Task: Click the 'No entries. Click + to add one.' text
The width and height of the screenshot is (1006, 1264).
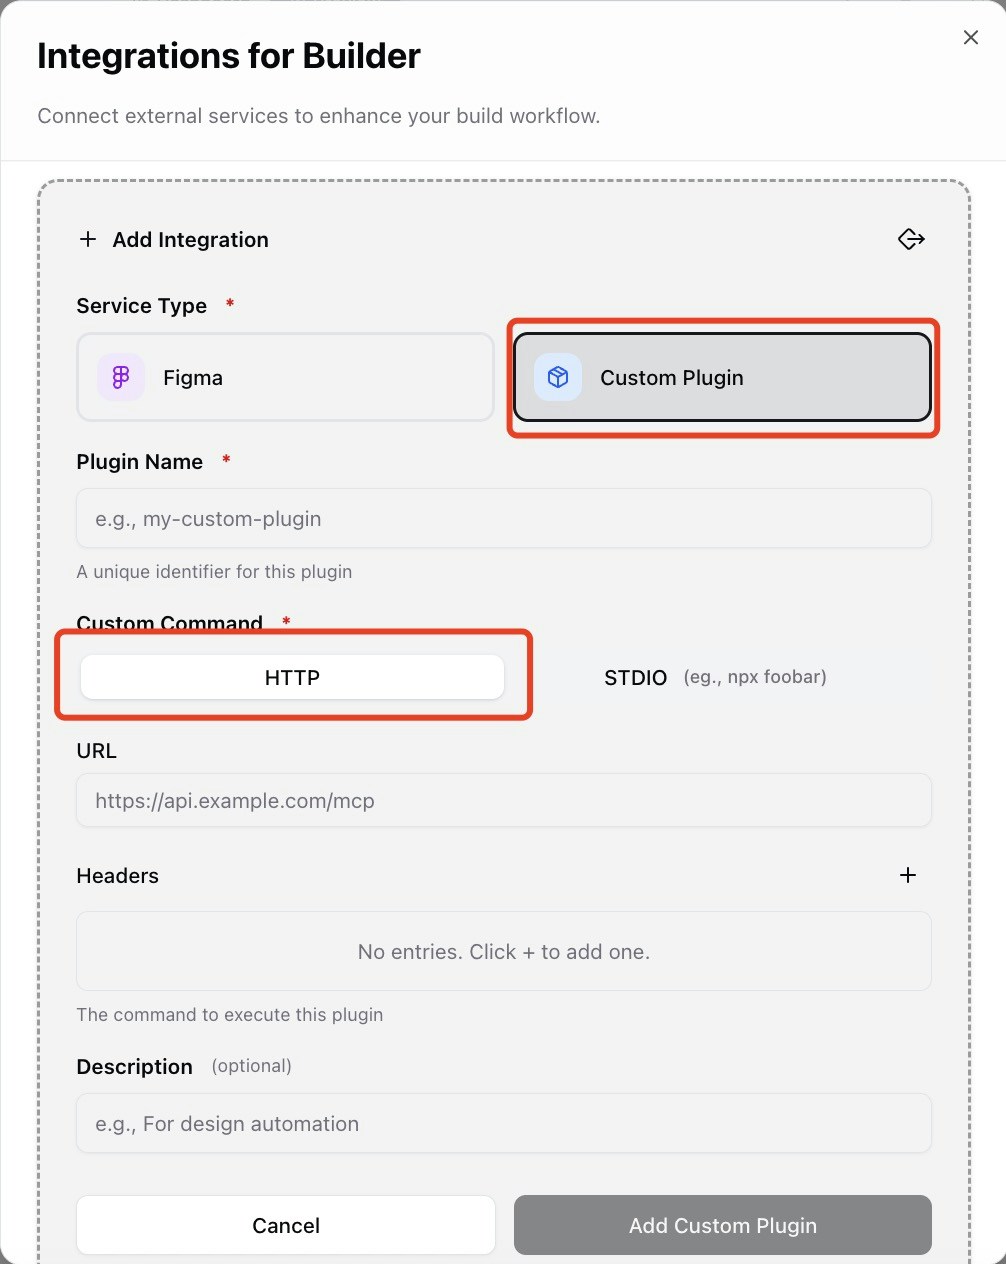Action: click(504, 951)
